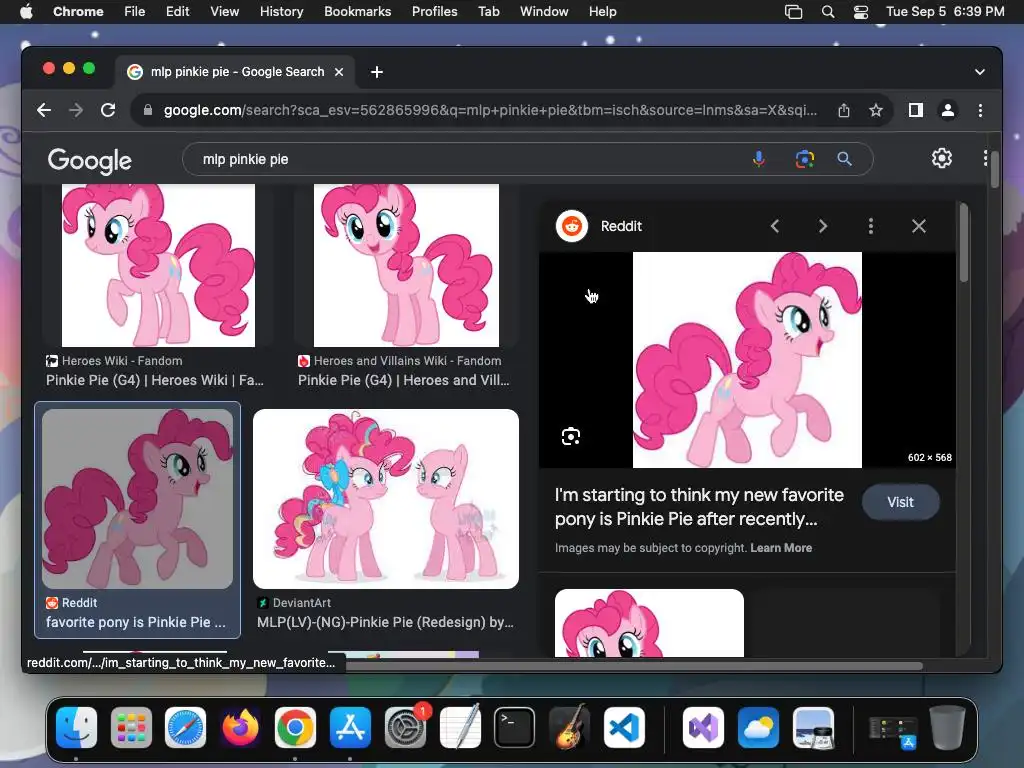Open the Chrome app menu
The height and width of the screenshot is (768, 1024).
[x=78, y=11]
